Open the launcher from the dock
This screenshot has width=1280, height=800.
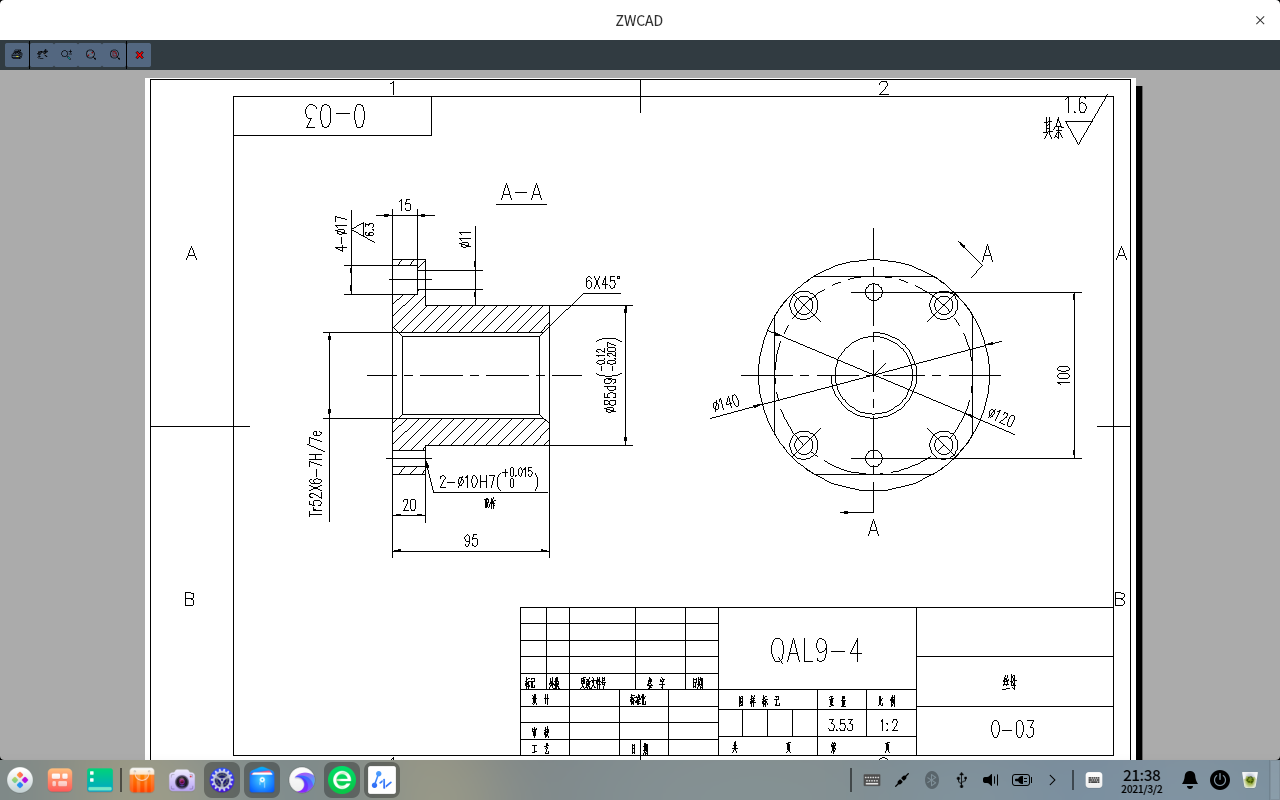coord(20,780)
